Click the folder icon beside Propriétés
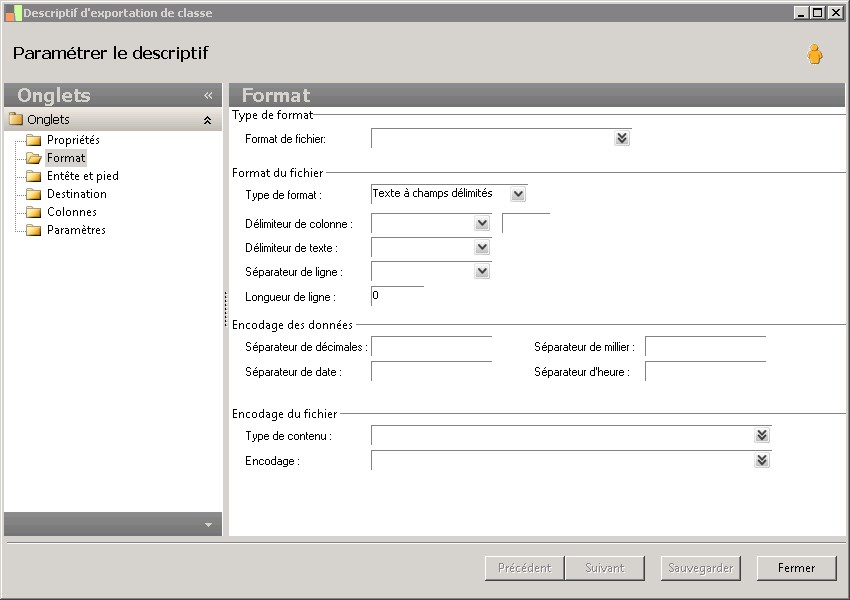Image resolution: width=850 pixels, height=600 pixels. pyautogui.click(x=34, y=140)
